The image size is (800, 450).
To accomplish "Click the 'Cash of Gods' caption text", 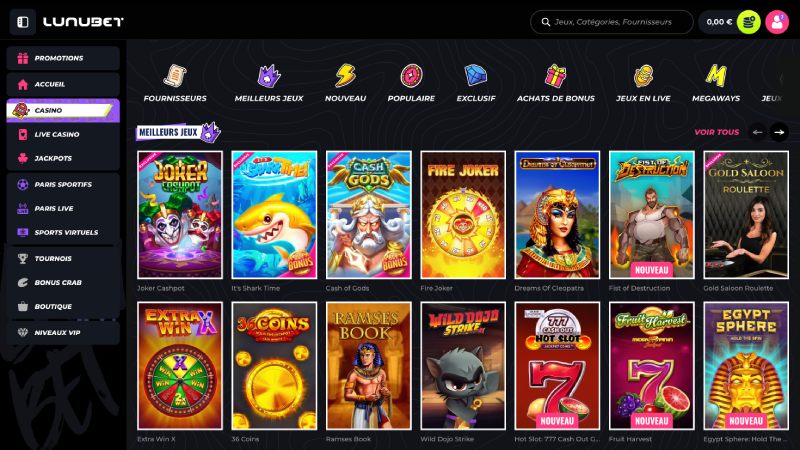I will tap(347, 288).
